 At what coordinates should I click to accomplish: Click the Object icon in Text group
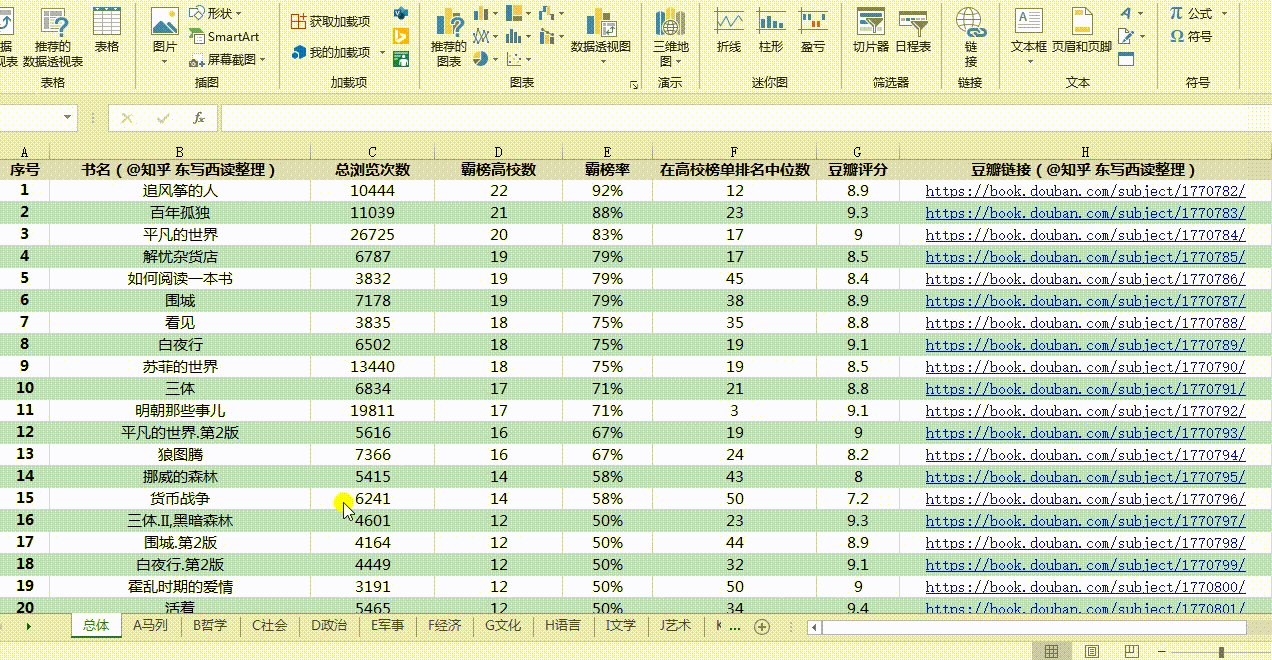1126,59
